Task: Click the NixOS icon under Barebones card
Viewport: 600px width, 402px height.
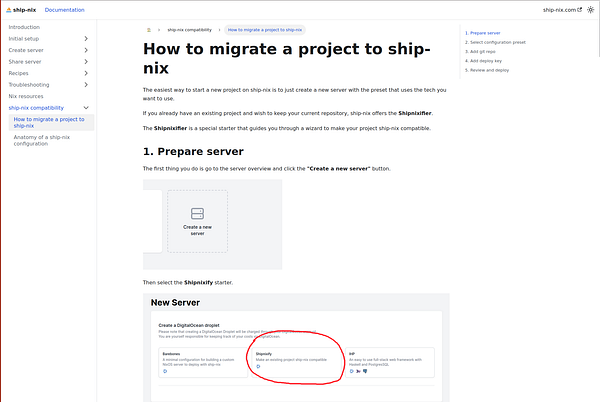Action: (165, 371)
